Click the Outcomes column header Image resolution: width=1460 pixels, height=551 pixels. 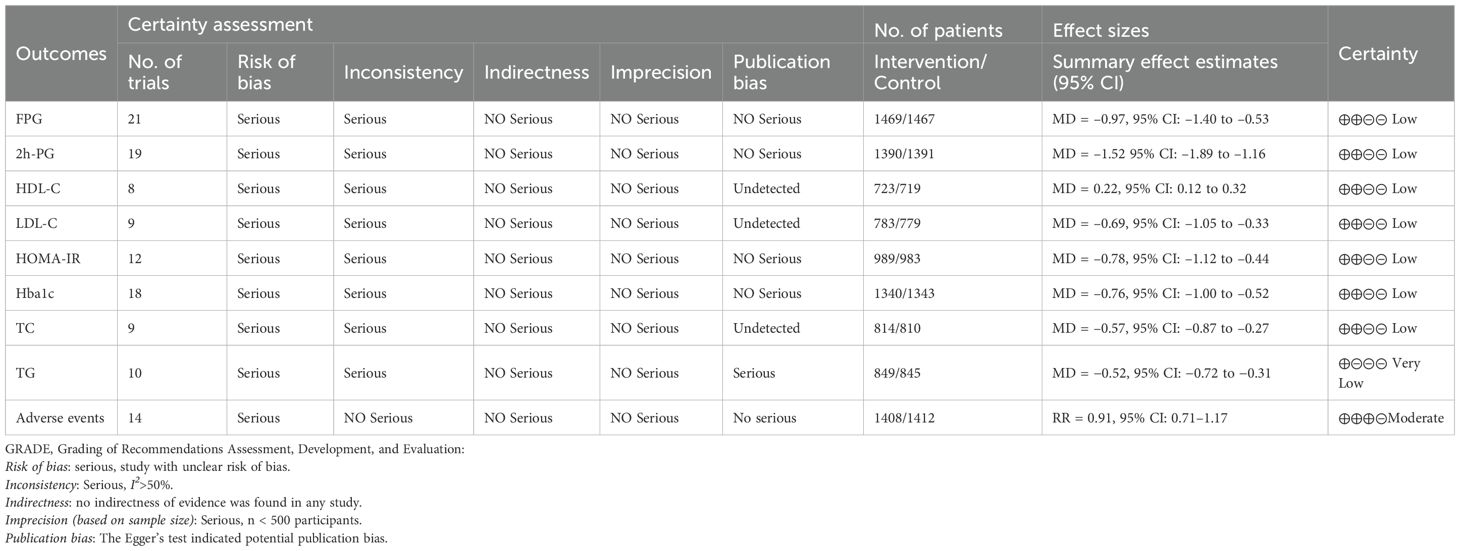point(61,54)
